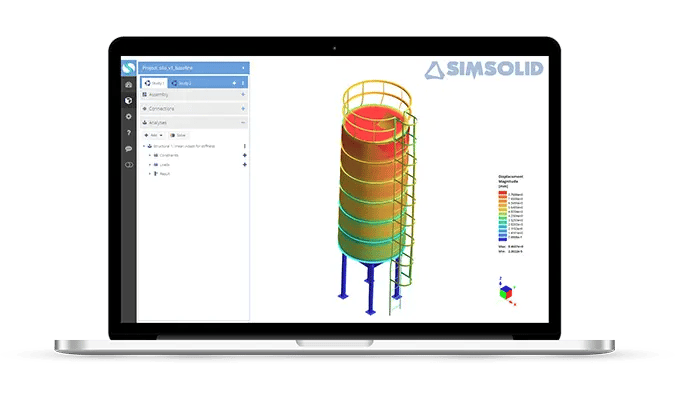Add a new study with plus icon
This screenshot has width=675, height=400.
(x=234, y=83)
